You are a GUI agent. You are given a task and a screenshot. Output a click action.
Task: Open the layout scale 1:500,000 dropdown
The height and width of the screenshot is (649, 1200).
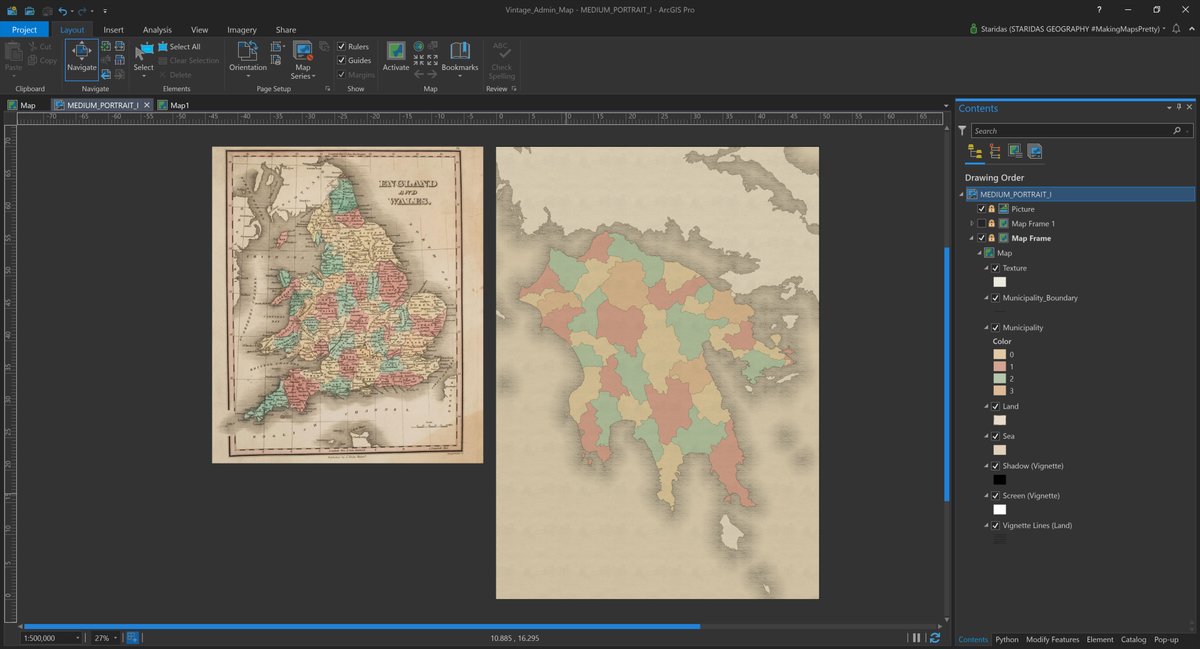pos(77,638)
